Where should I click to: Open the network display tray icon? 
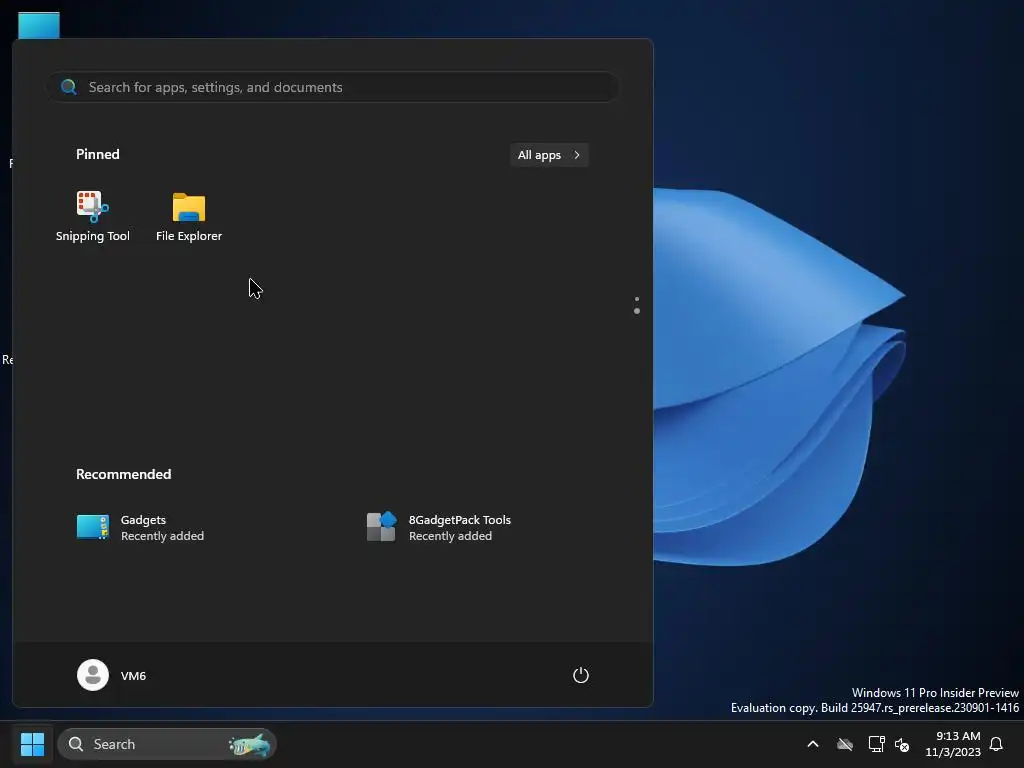click(x=876, y=744)
